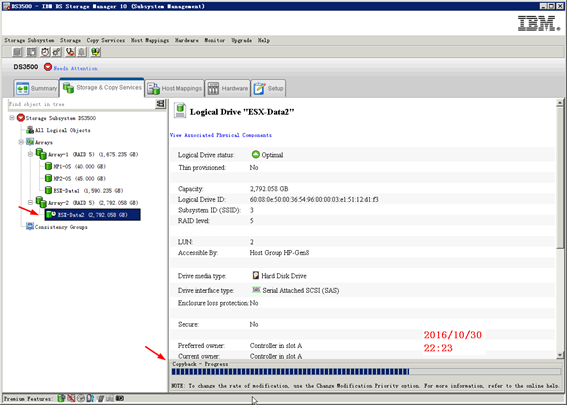The width and height of the screenshot is (567, 405).
Task: Switch to the Hardware tab
Action: [227, 88]
